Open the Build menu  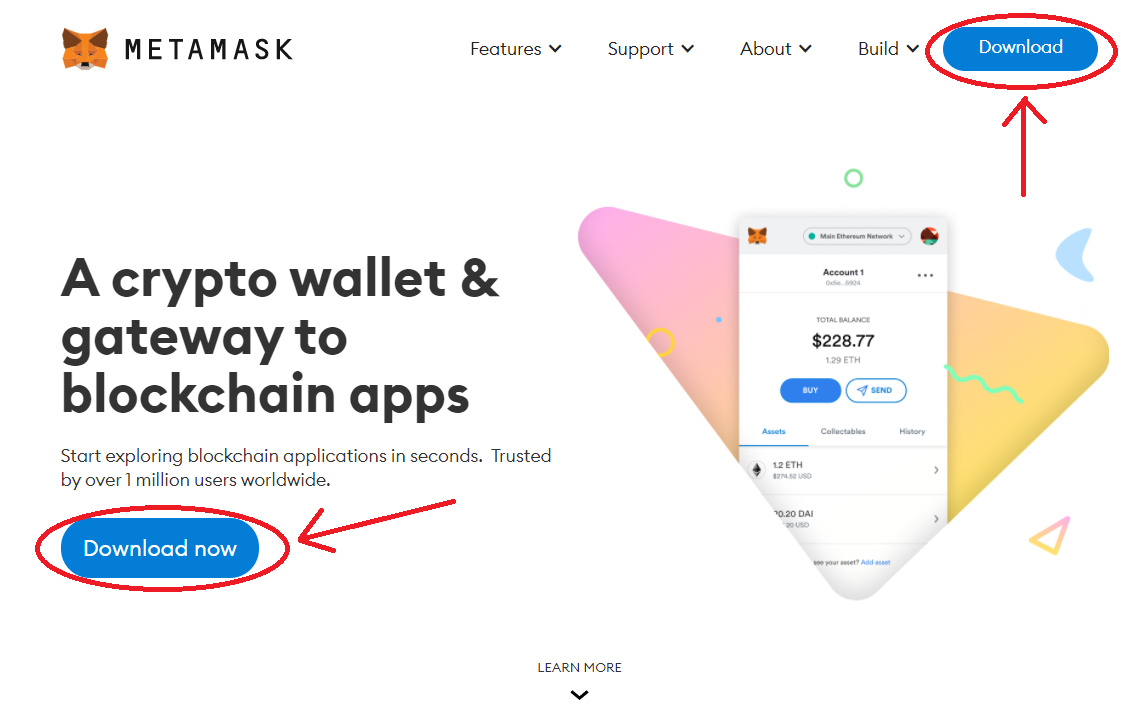(888, 49)
